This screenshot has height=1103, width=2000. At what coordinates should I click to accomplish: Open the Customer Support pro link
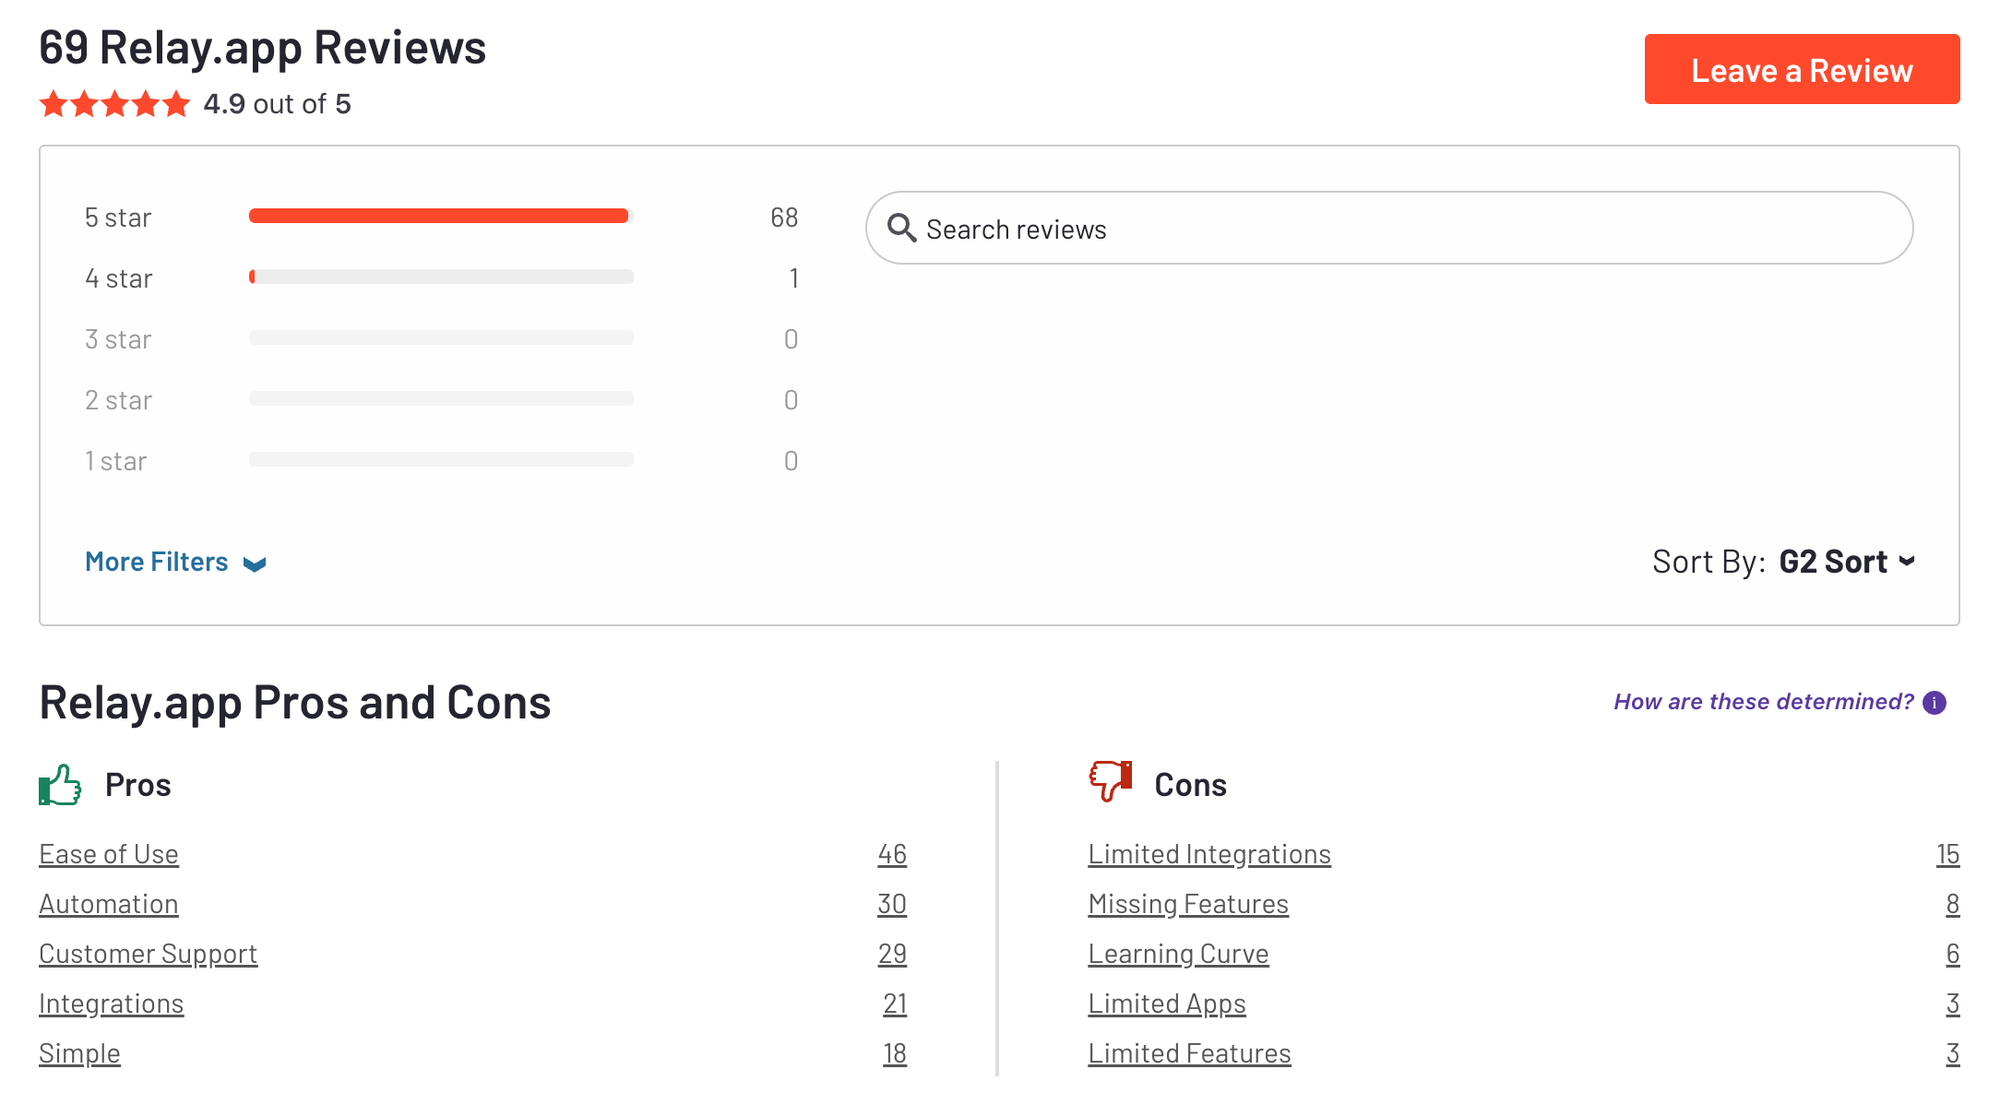coord(148,954)
